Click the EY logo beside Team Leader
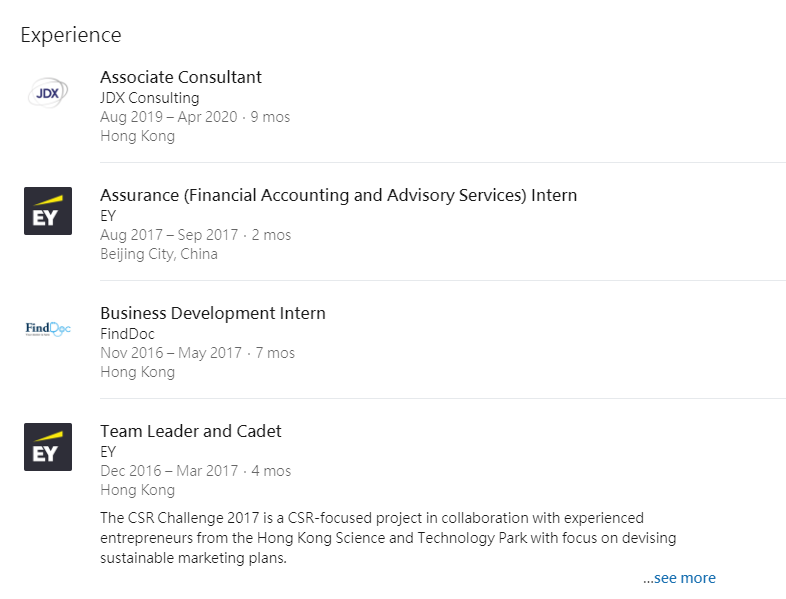 tap(48, 447)
